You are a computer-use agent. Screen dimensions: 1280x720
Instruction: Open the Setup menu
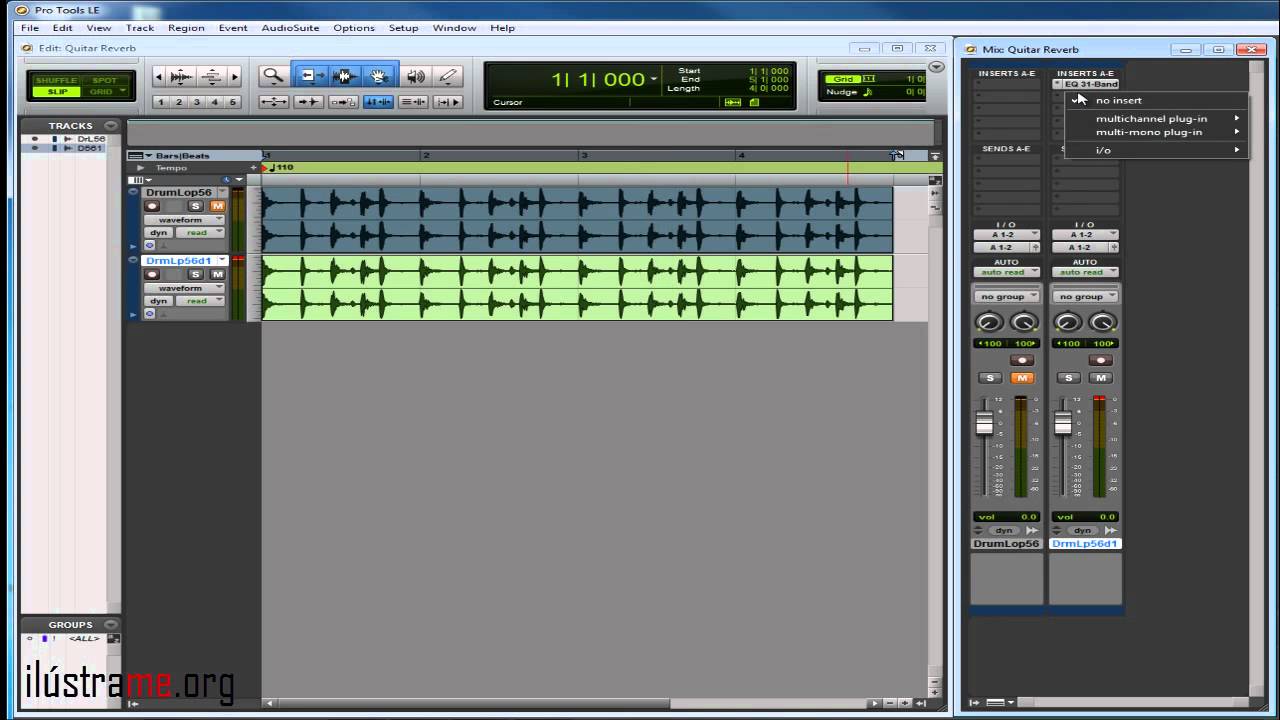click(403, 28)
